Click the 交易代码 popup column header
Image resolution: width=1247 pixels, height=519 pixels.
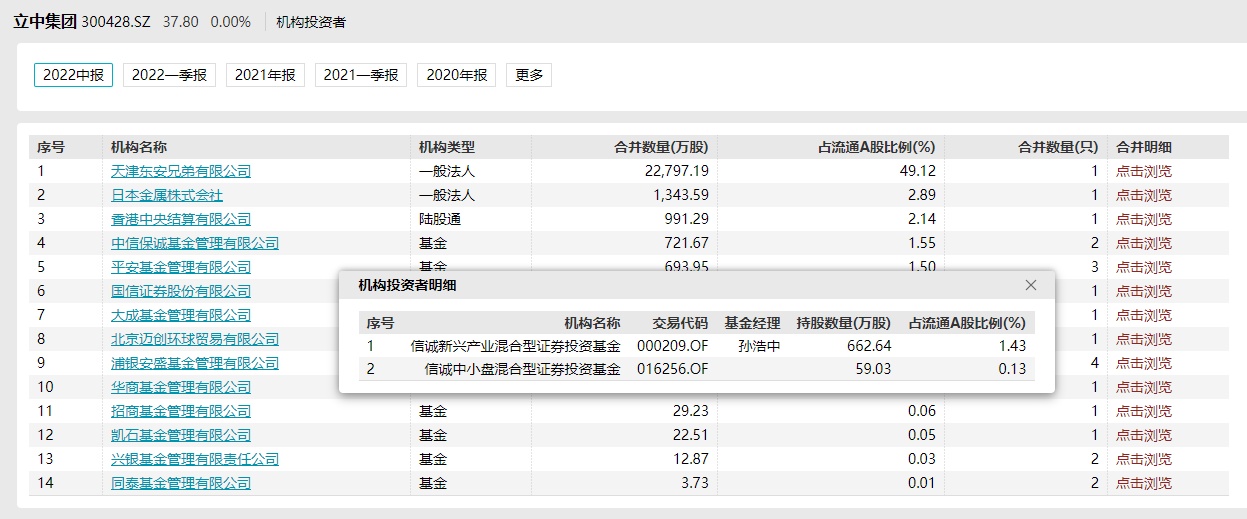click(680, 323)
